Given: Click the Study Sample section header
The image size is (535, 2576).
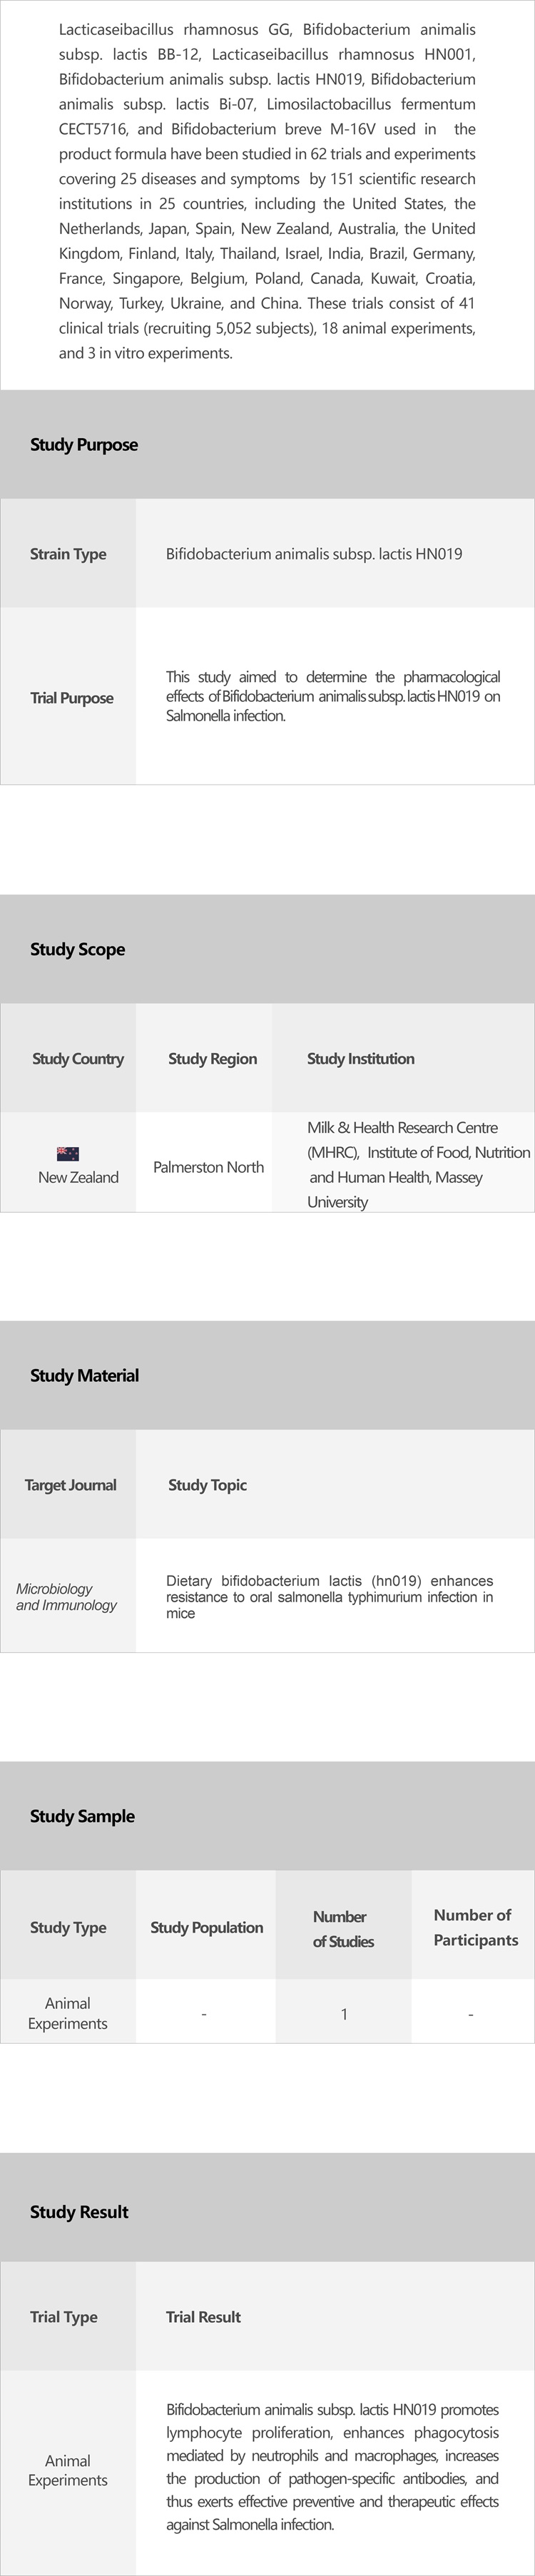Looking at the screenshot, I should 82,1816.
